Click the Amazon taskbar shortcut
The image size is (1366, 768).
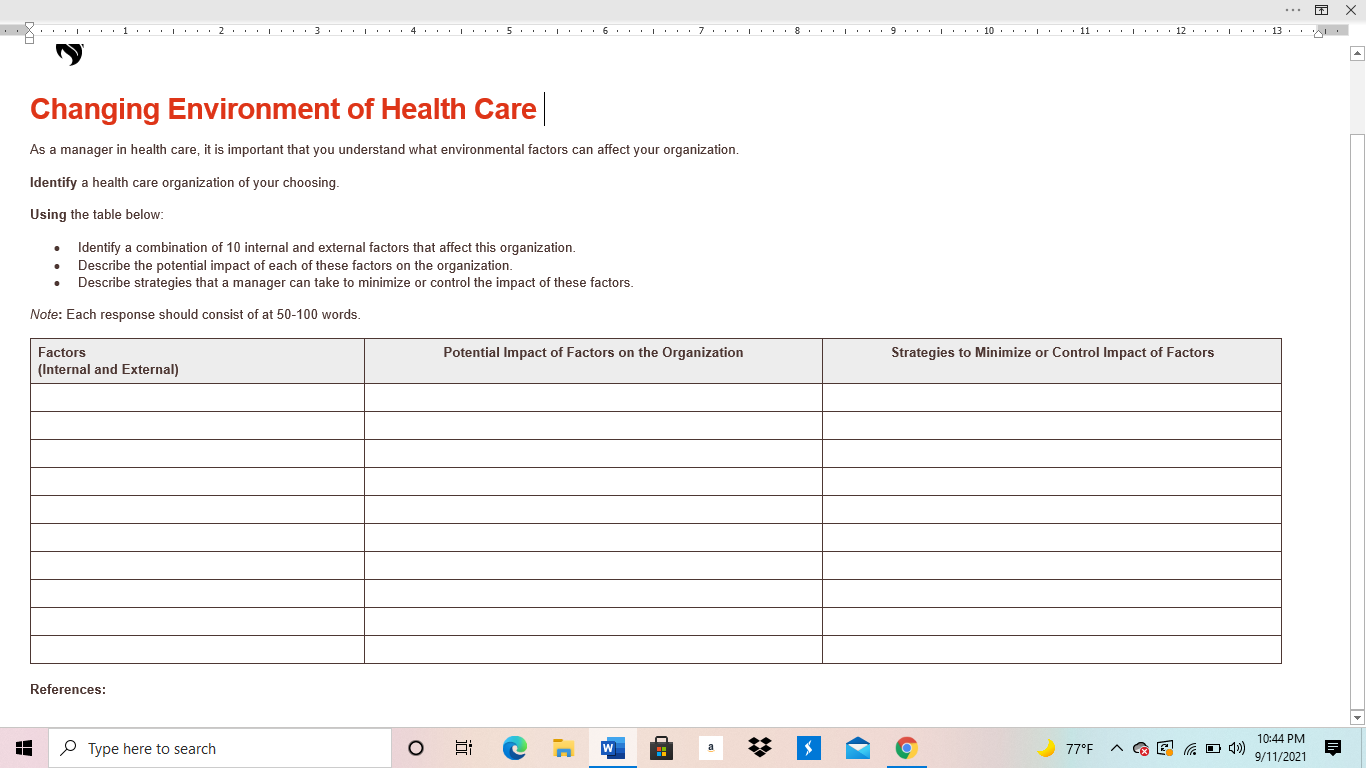point(711,748)
